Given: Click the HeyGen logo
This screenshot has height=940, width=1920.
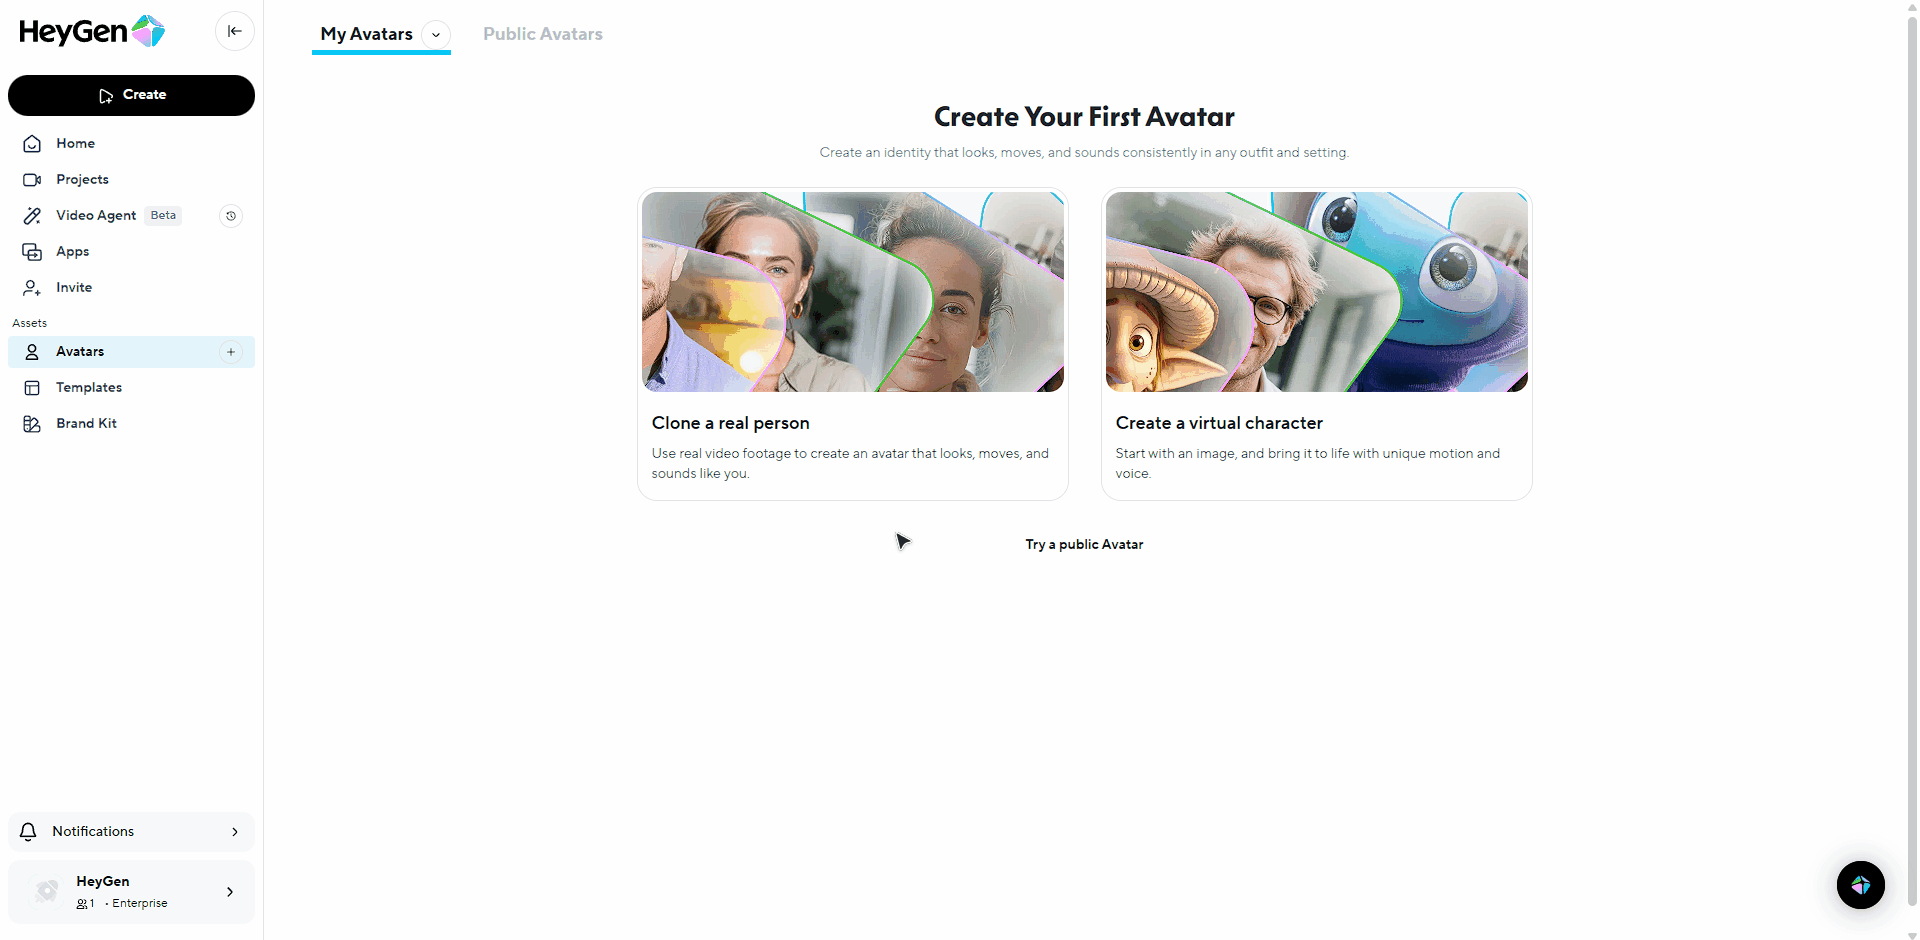Looking at the screenshot, I should (x=92, y=32).
